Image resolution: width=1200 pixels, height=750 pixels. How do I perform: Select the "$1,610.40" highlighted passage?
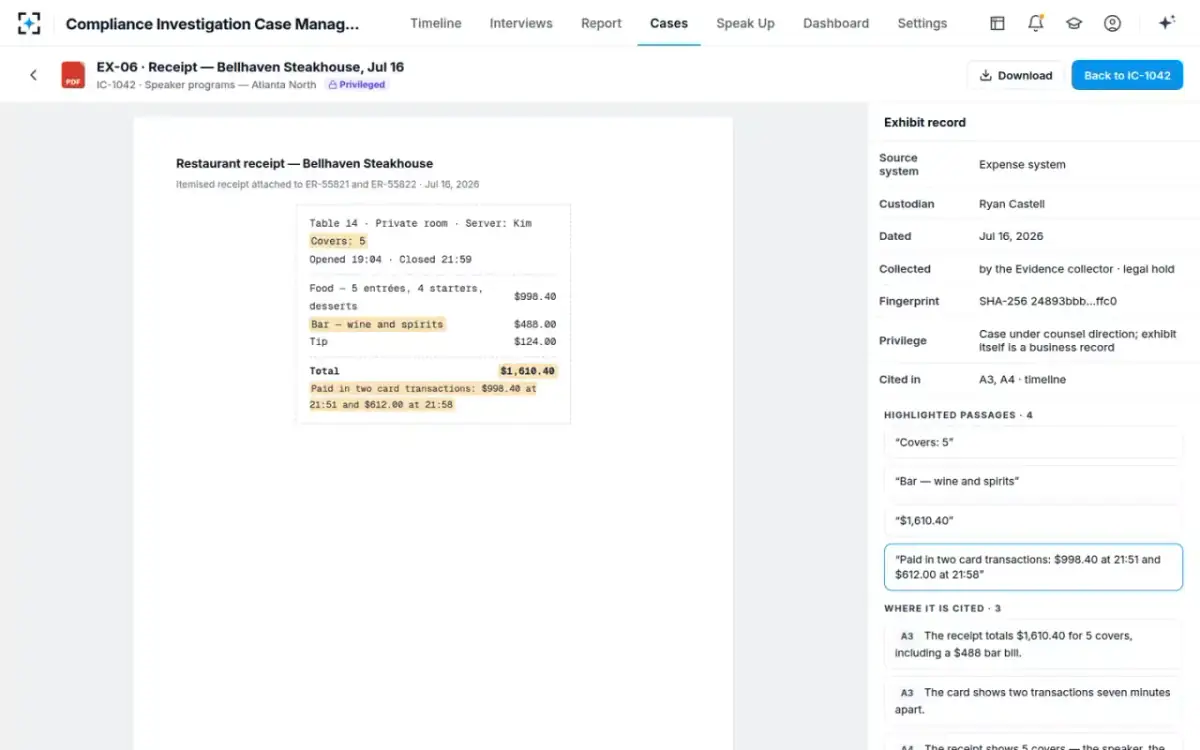(1033, 521)
